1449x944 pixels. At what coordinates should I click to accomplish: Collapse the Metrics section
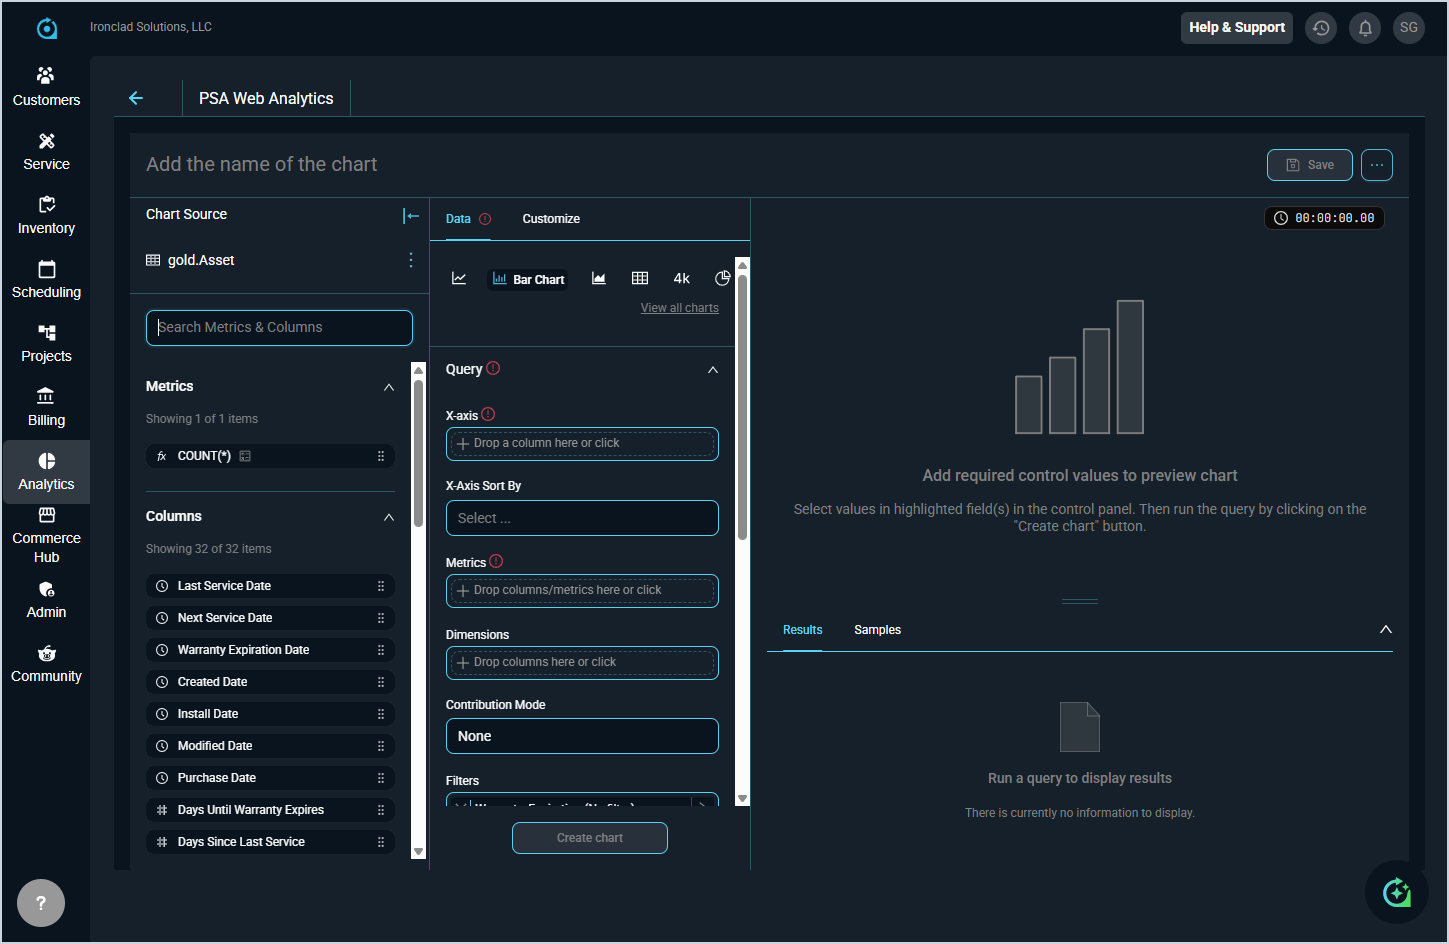389,387
